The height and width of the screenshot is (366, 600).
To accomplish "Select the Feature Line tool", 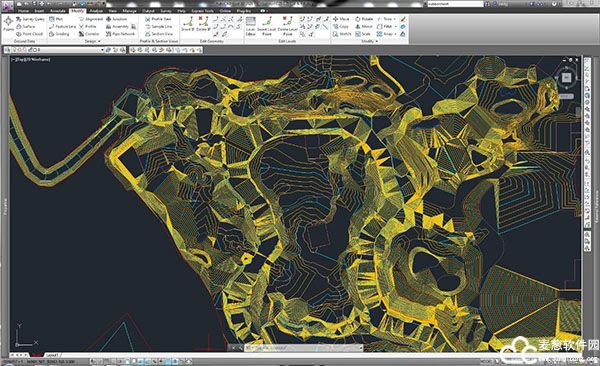I will tap(62, 26).
